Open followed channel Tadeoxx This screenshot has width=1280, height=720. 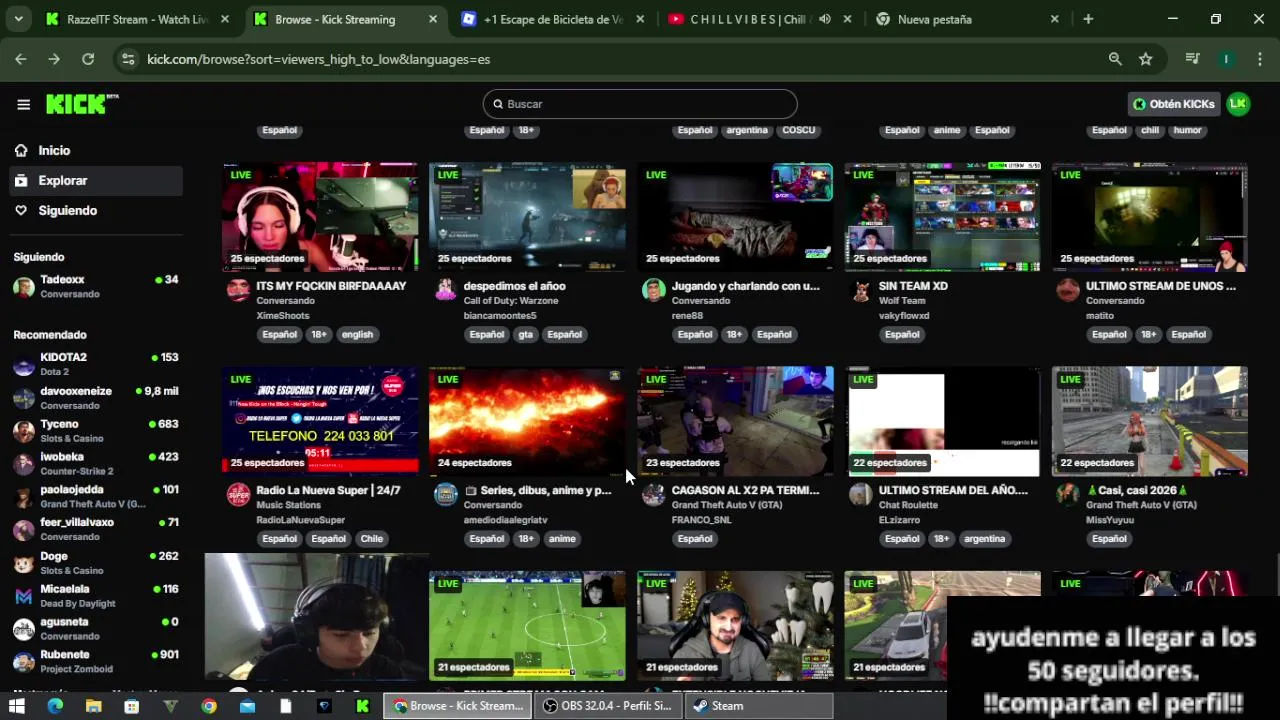pos(96,286)
